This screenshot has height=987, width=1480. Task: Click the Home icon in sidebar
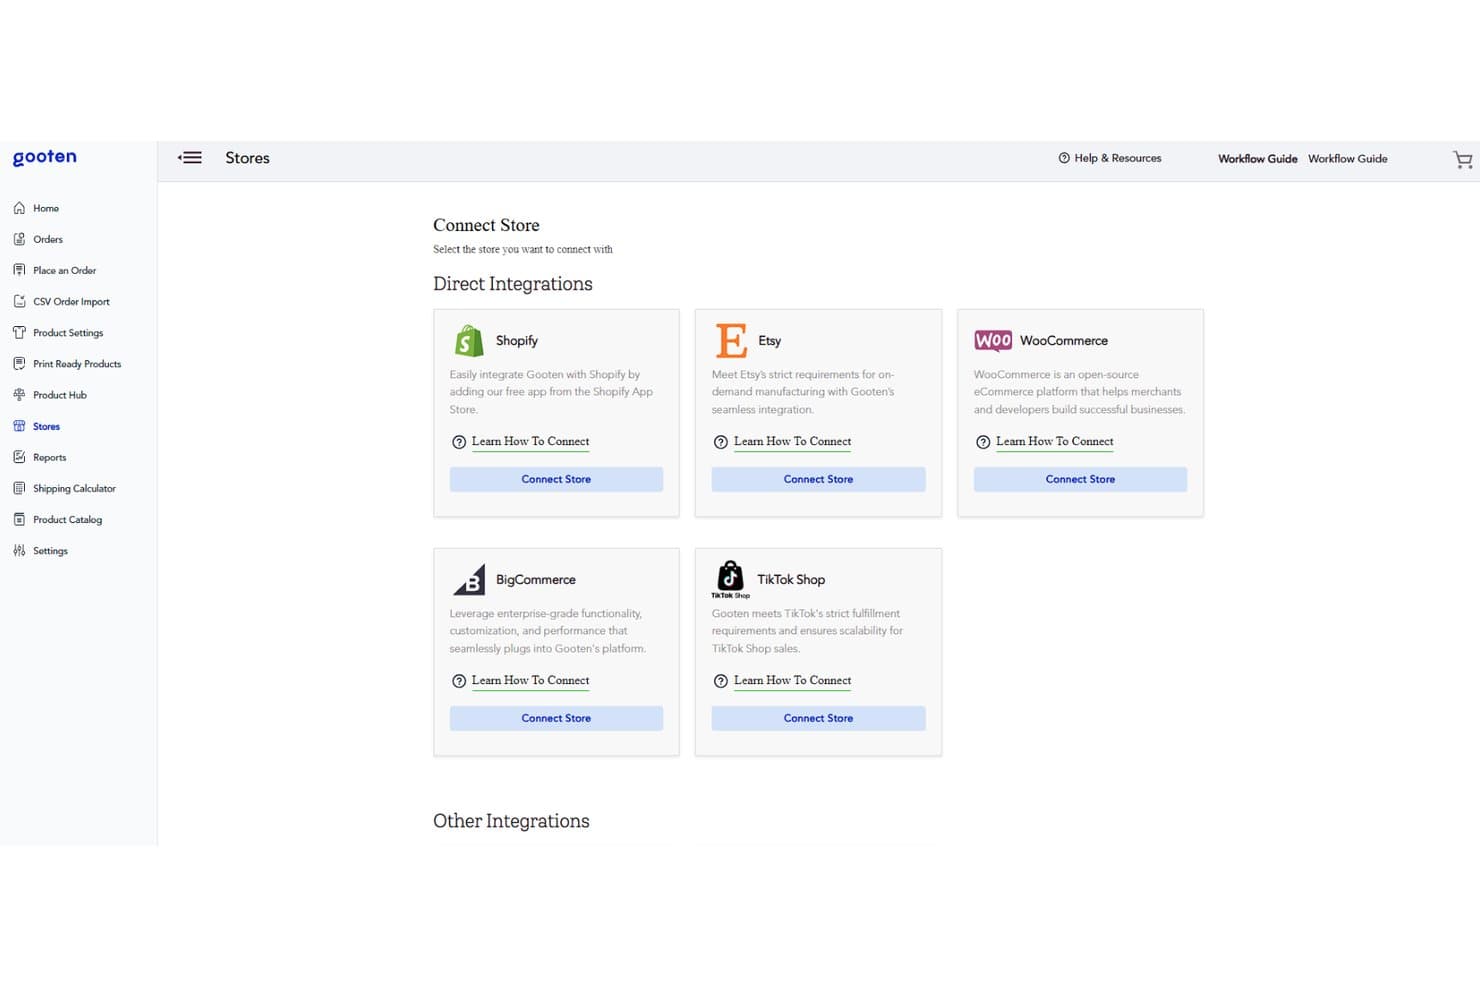pyautogui.click(x=19, y=208)
